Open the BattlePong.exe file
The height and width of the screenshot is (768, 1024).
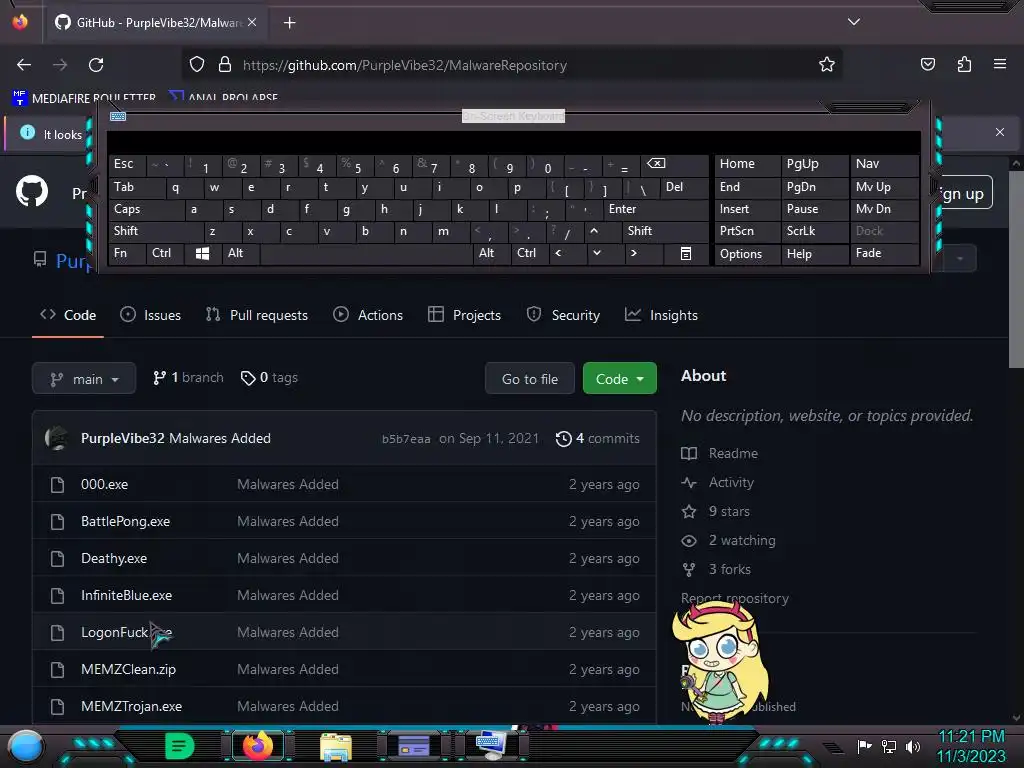pos(125,521)
